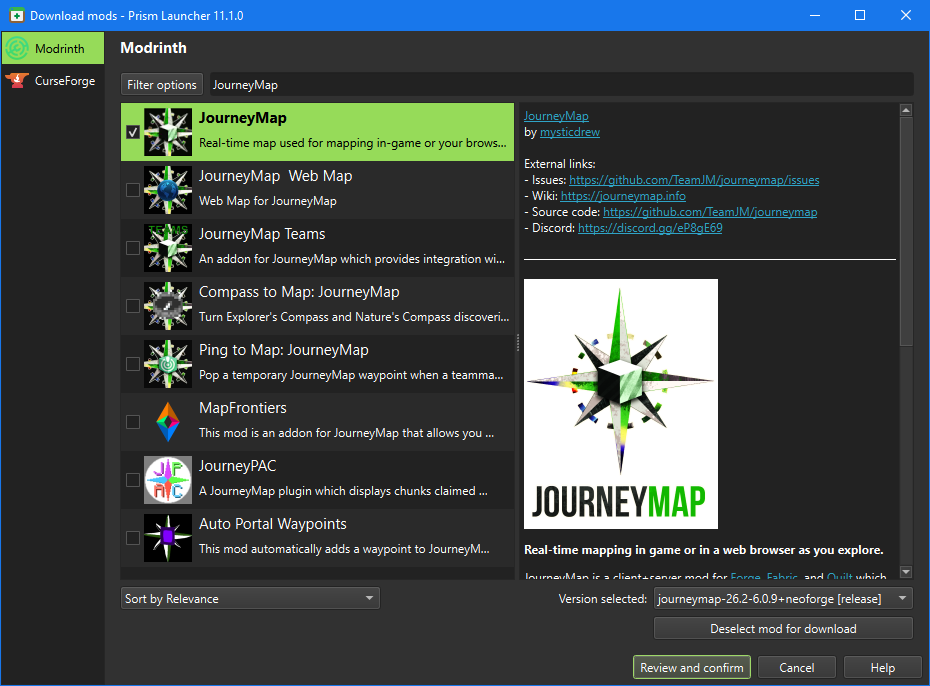930x686 pixels.
Task: Open the Source code GitHub link
Action: tap(710, 212)
